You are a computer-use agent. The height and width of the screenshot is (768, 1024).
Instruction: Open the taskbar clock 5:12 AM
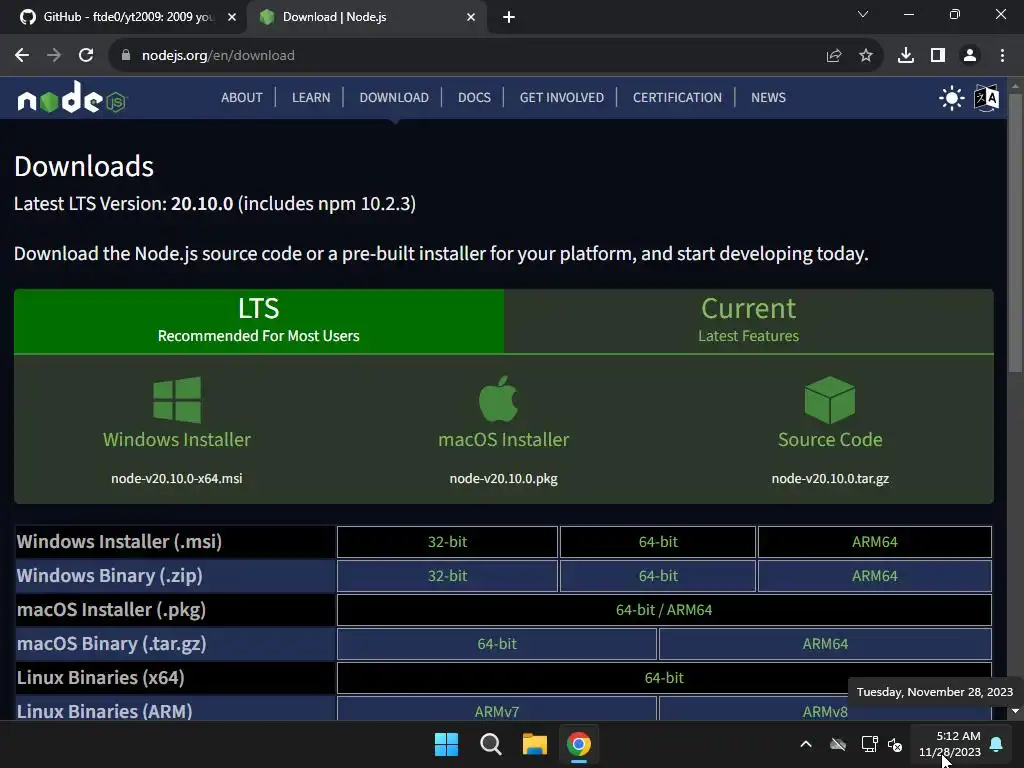pyautogui.click(x=950, y=744)
